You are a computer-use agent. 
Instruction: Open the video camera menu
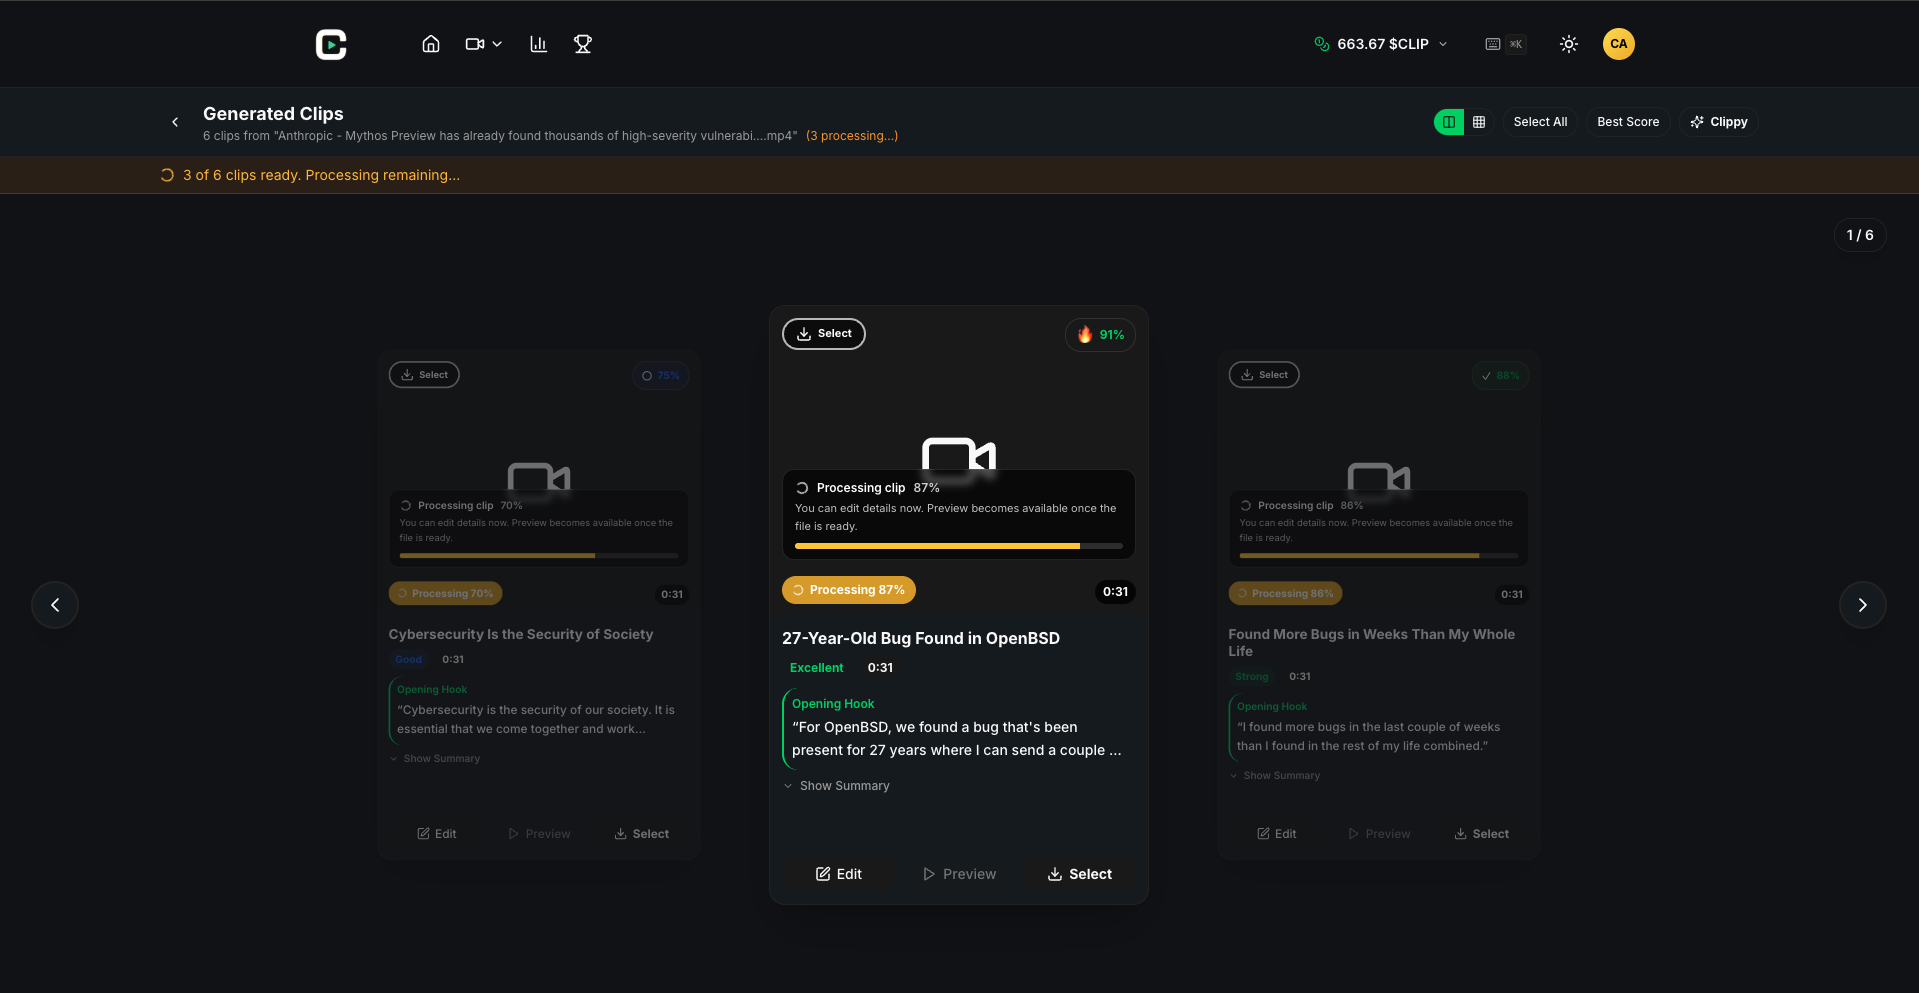[484, 44]
